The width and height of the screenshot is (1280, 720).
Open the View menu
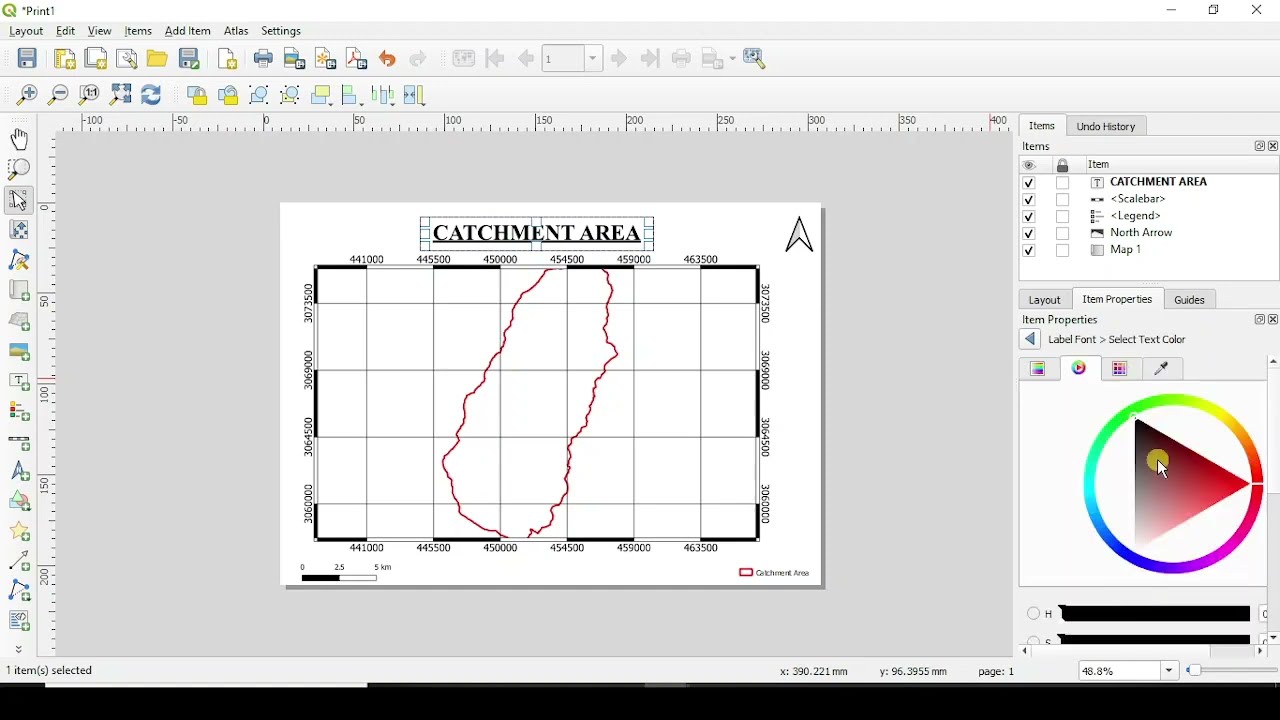tap(99, 32)
